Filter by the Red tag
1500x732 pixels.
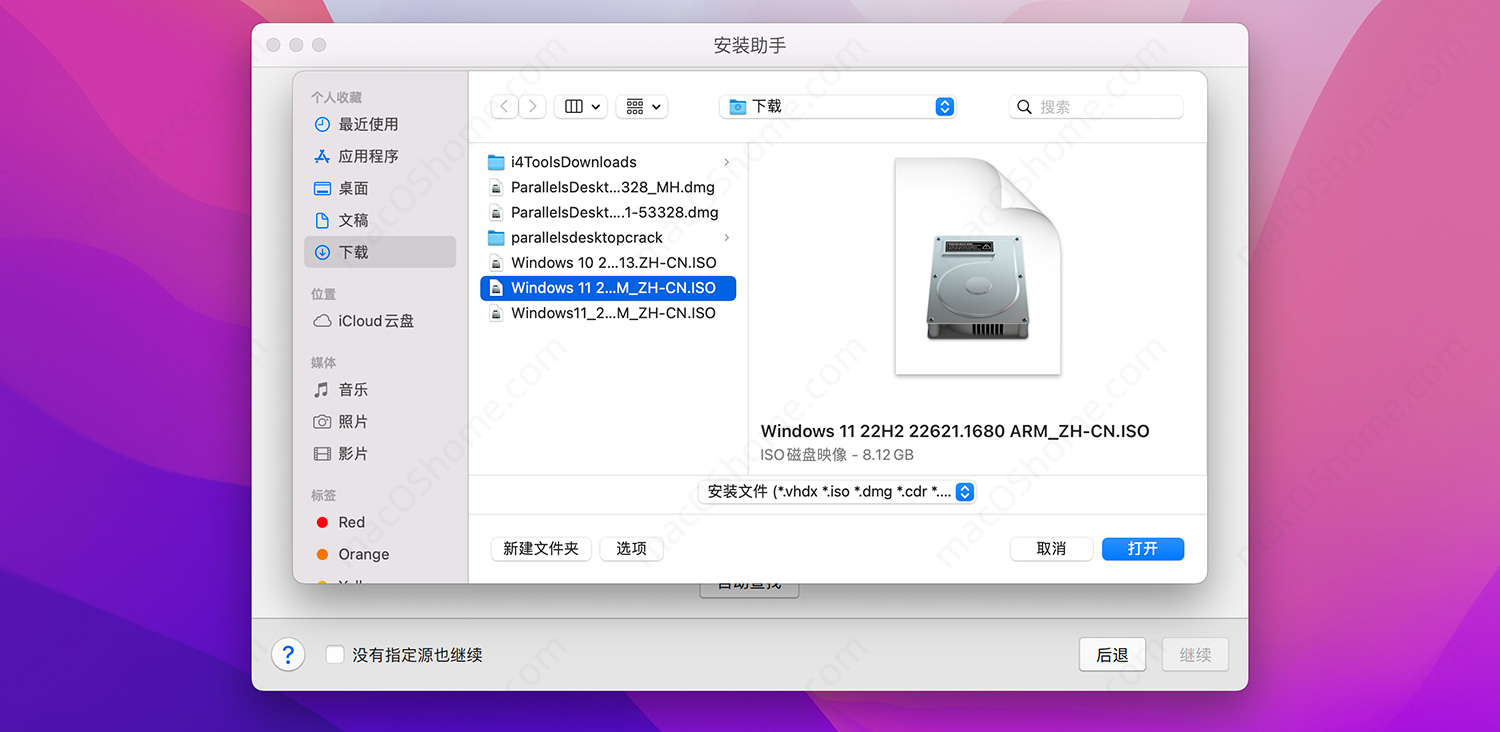350,522
